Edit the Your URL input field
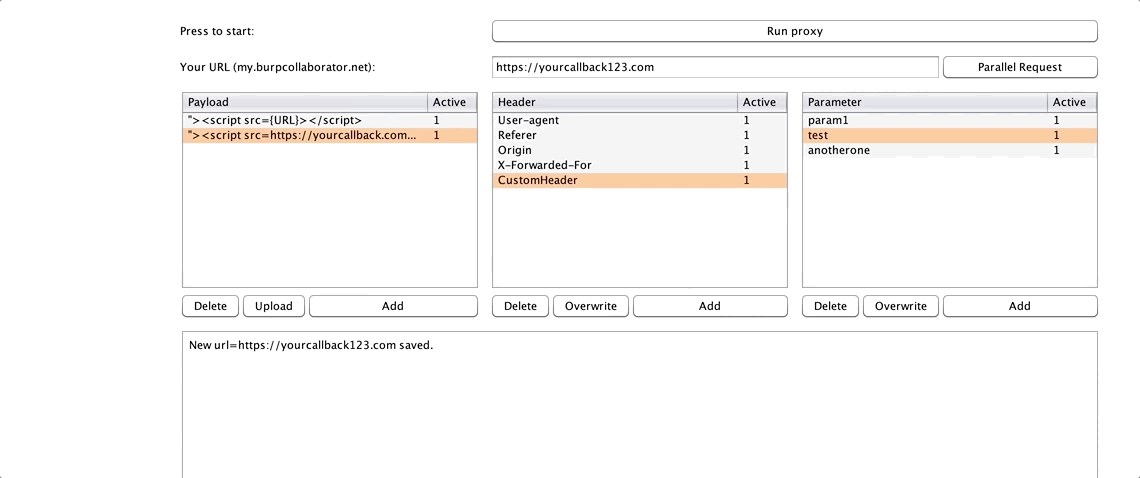The width and height of the screenshot is (1140, 478). coord(715,67)
